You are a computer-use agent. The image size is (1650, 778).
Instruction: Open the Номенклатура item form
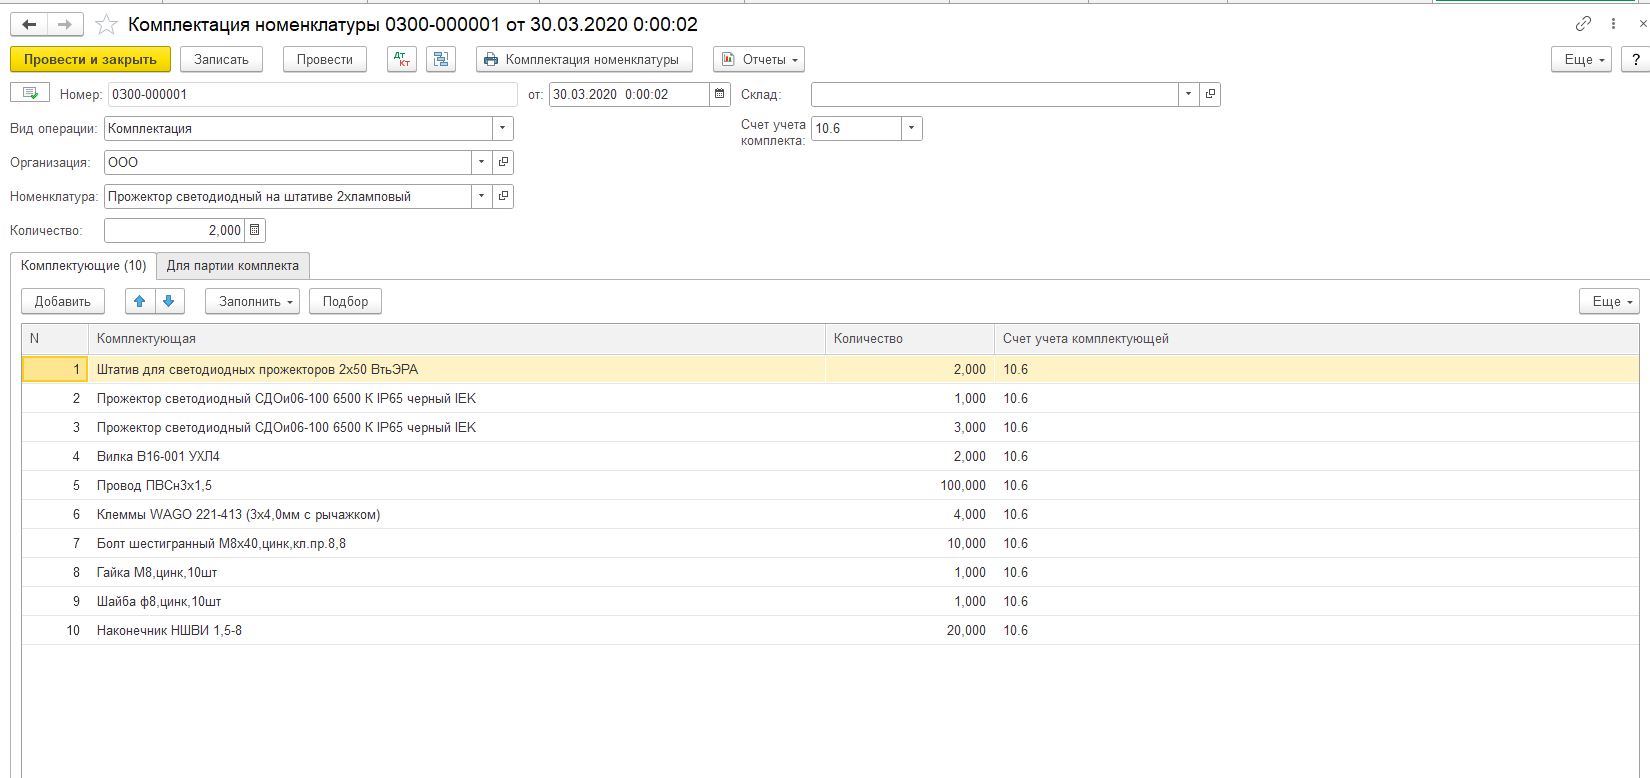[503, 196]
